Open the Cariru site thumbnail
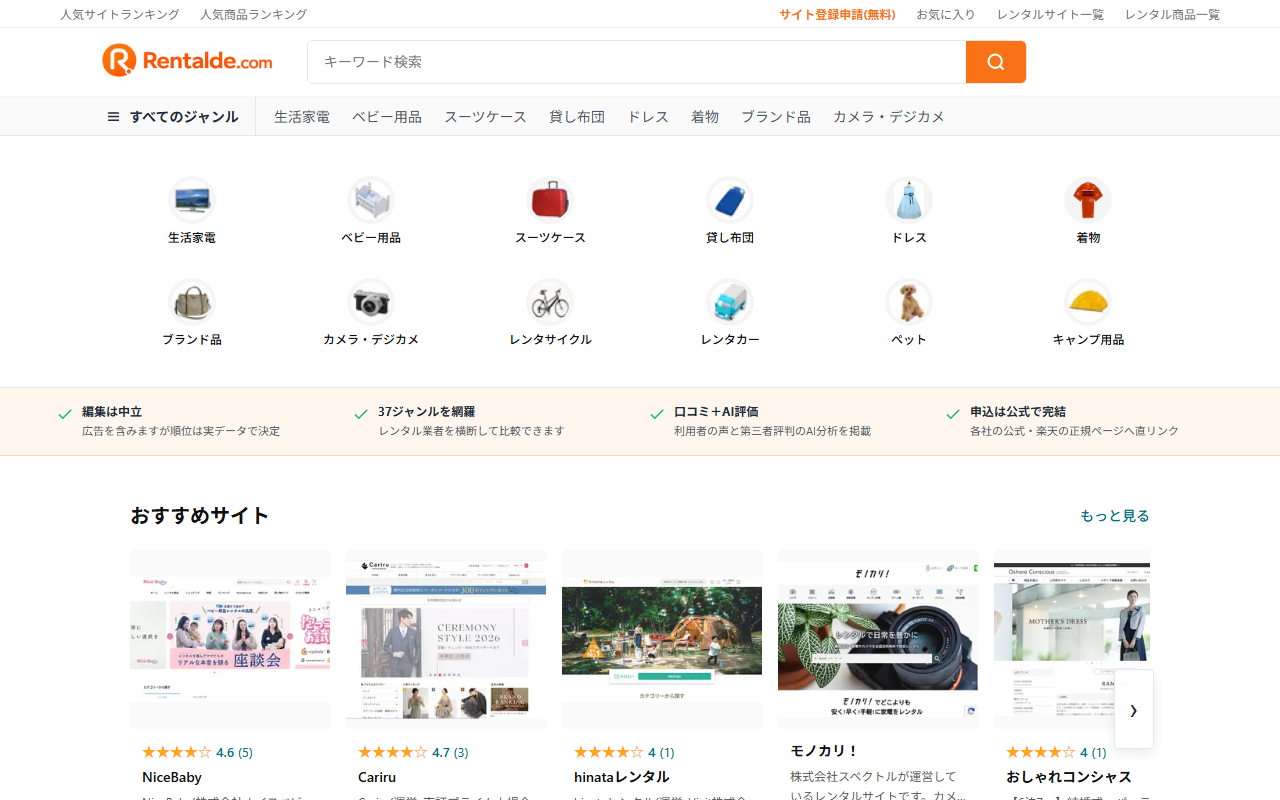This screenshot has height=800, width=1280. pos(446,639)
